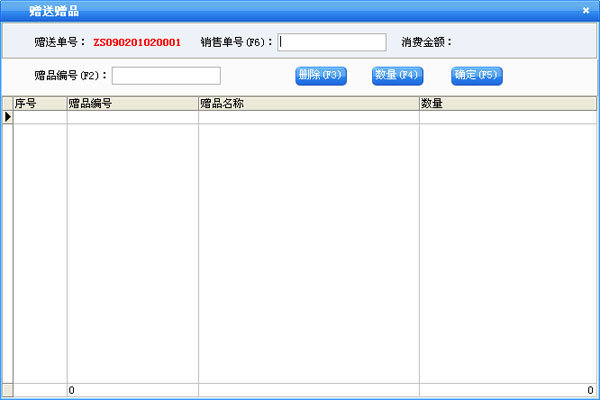This screenshot has height=400, width=600.
Task: Click the 赠品名称 column header
Action: 308,103
